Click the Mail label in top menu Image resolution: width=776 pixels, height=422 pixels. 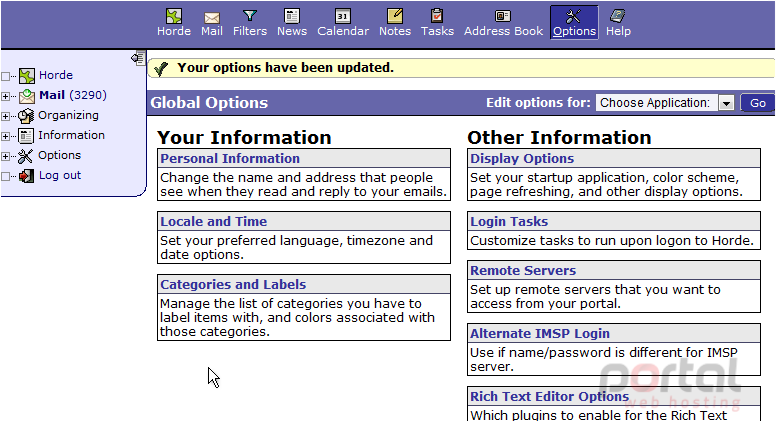[212, 31]
